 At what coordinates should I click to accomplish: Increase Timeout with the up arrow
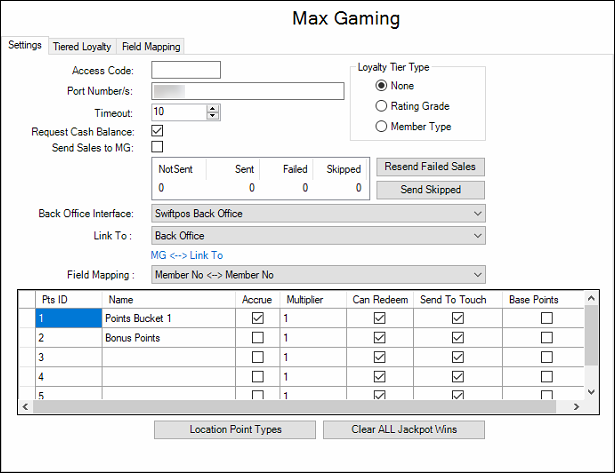[213, 109]
